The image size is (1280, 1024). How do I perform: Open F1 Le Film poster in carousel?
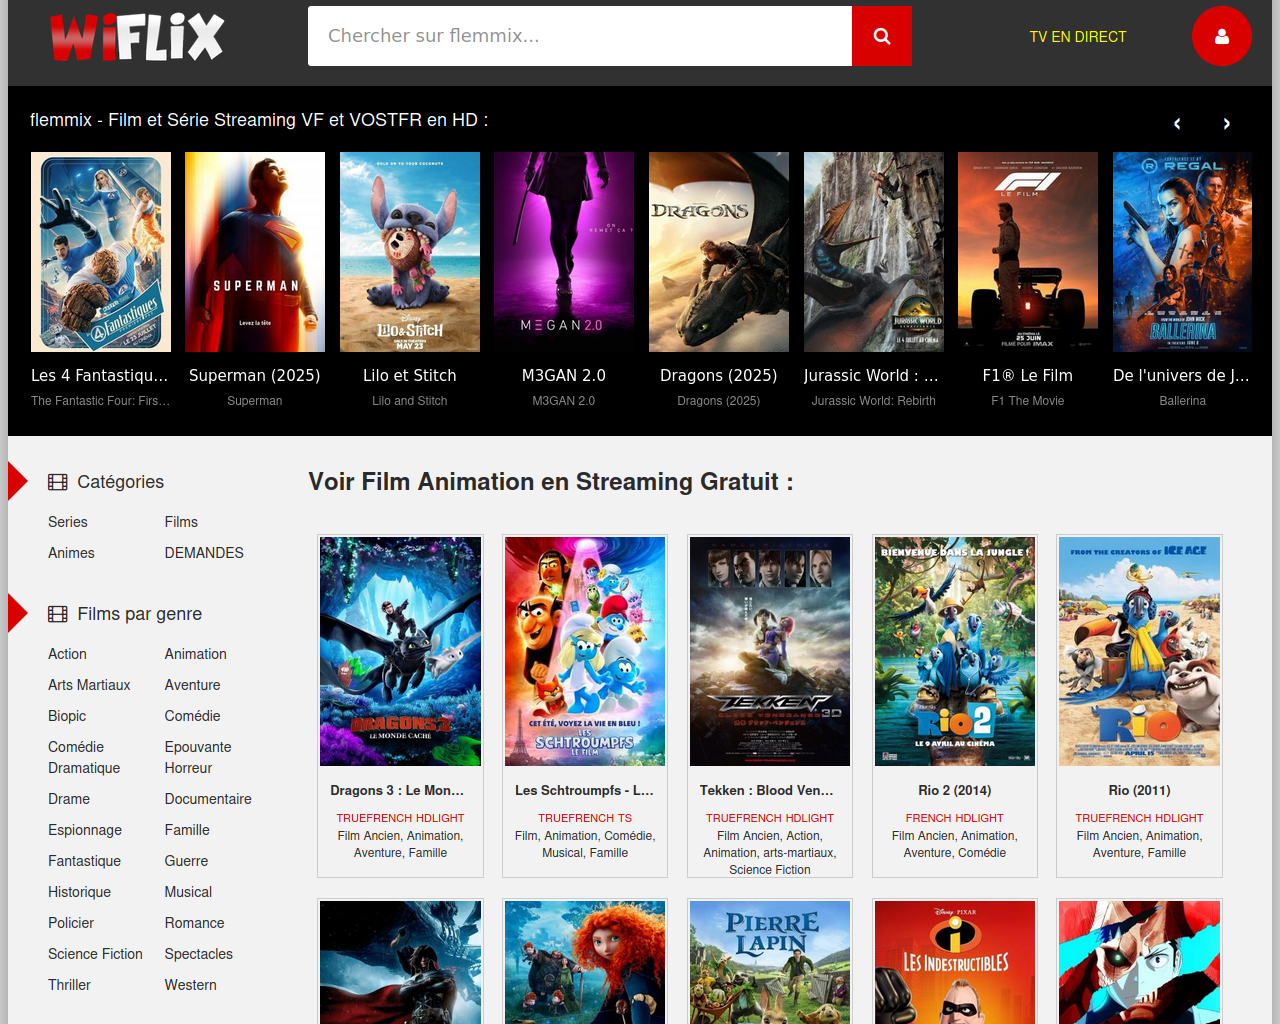(1028, 252)
